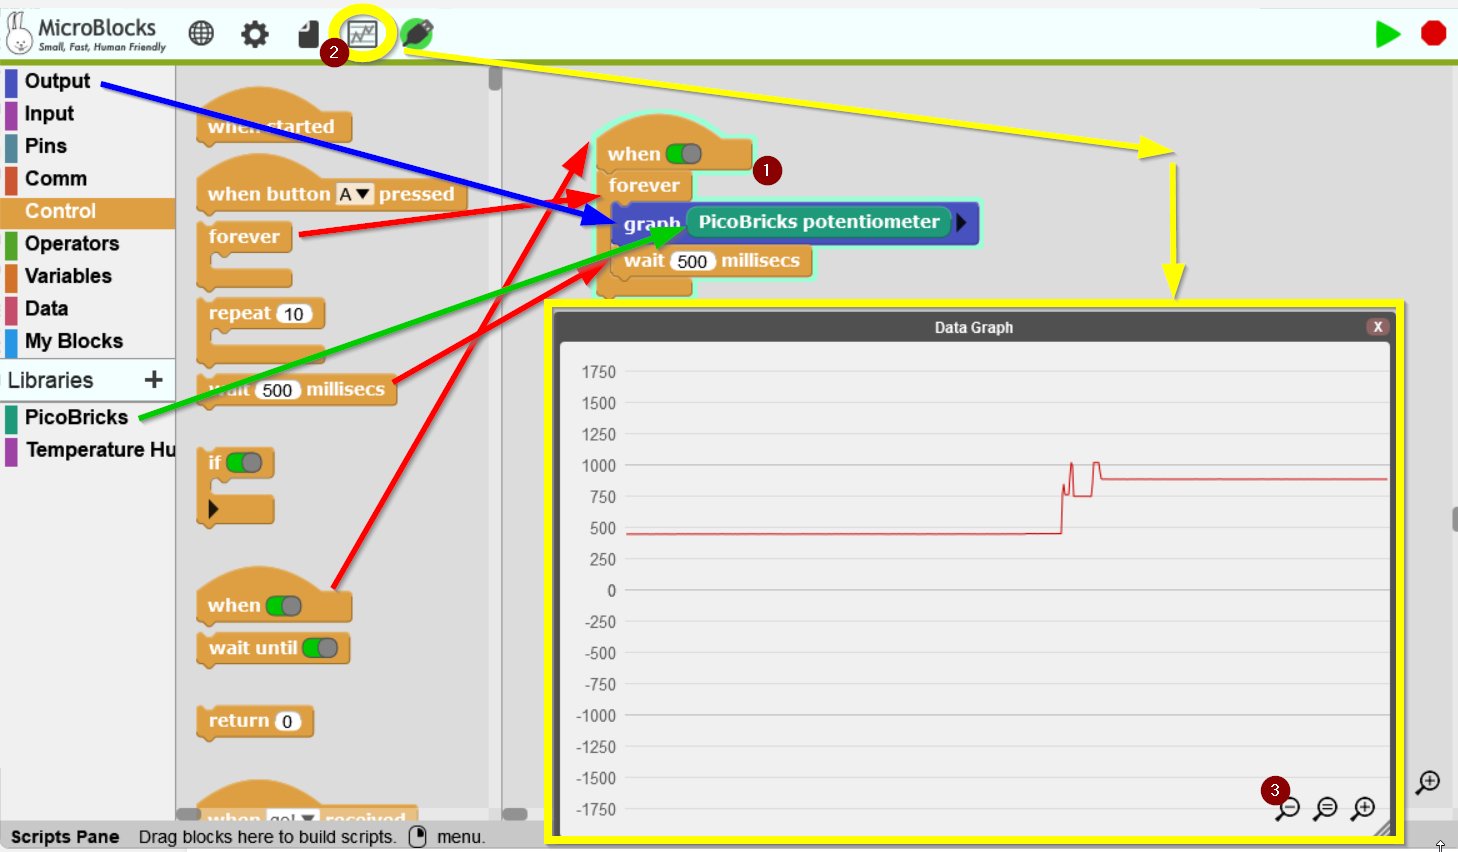Screen dimensions: 1458x852
Task: Click the forever block in script
Action: point(643,185)
